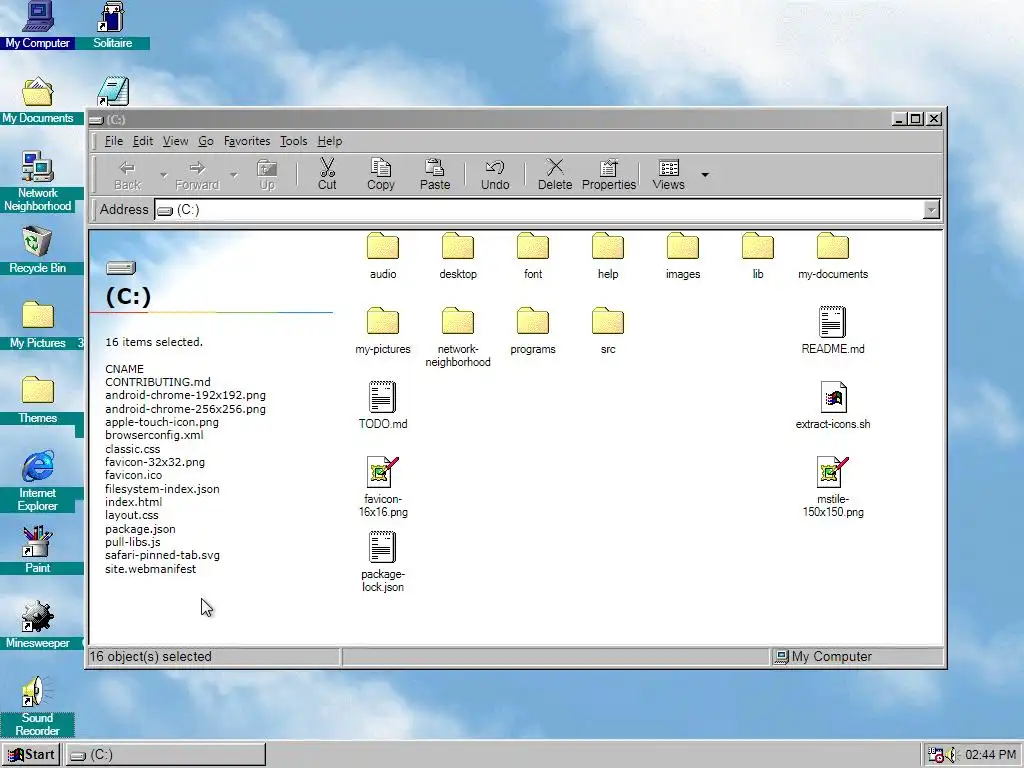Expand the Address bar dropdown

(931, 210)
